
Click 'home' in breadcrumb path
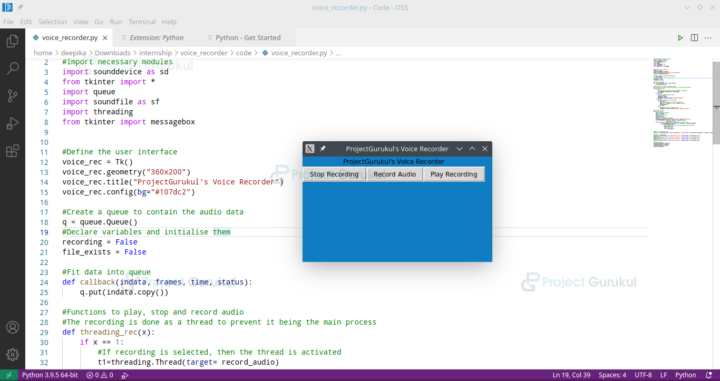pos(43,53)
